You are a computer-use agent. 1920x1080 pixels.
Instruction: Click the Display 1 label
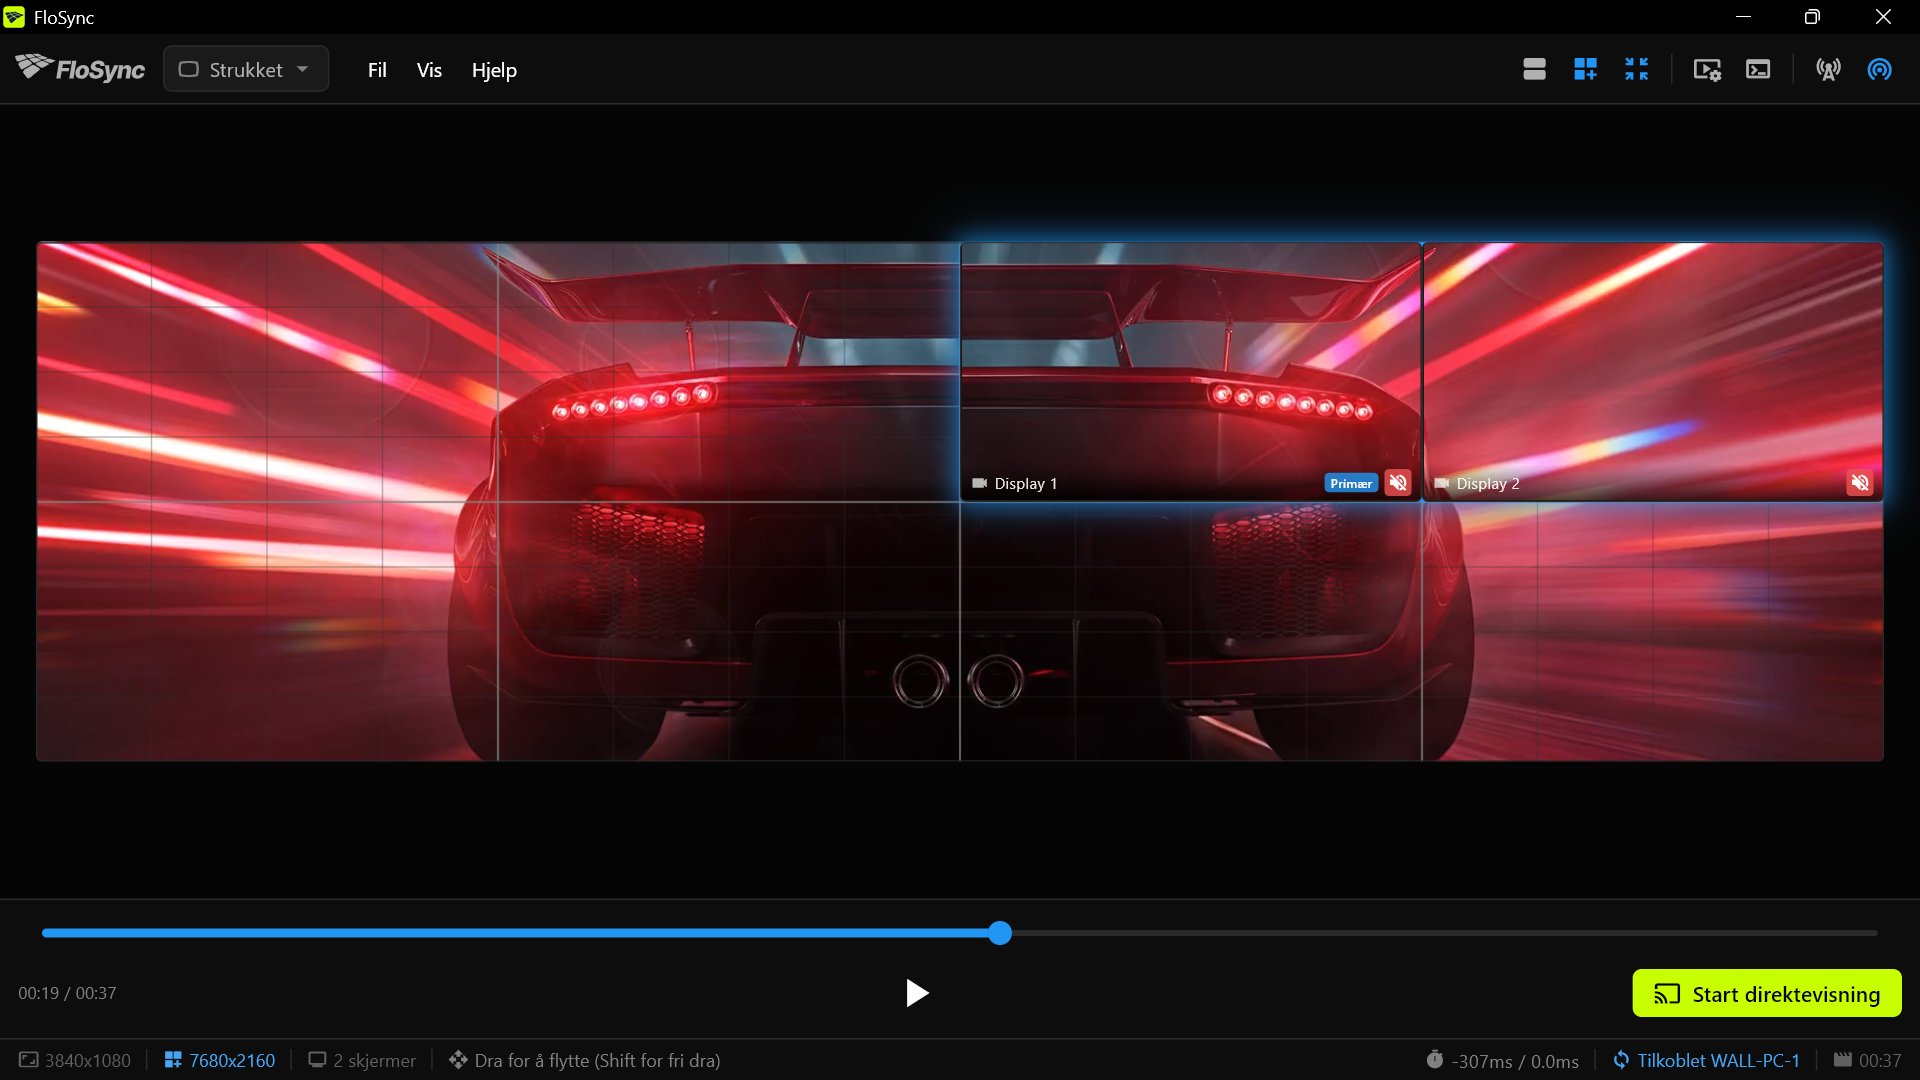click(x=1025, y=484)
